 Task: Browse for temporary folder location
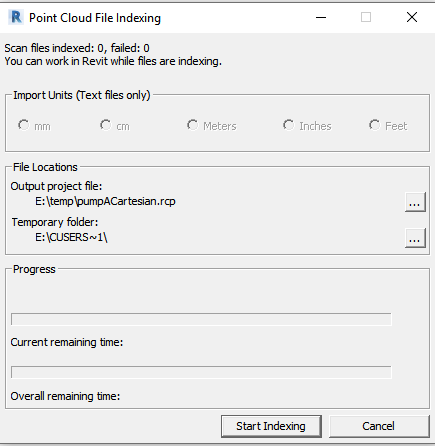coord(415,238)
